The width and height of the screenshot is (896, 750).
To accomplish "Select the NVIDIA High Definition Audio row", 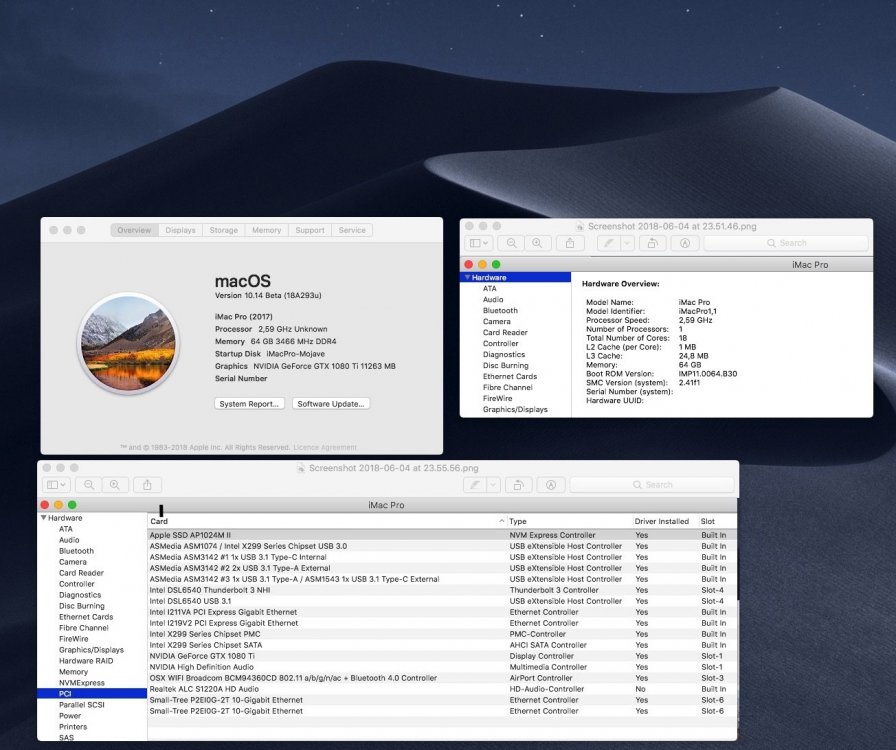I will pos(442,667).
